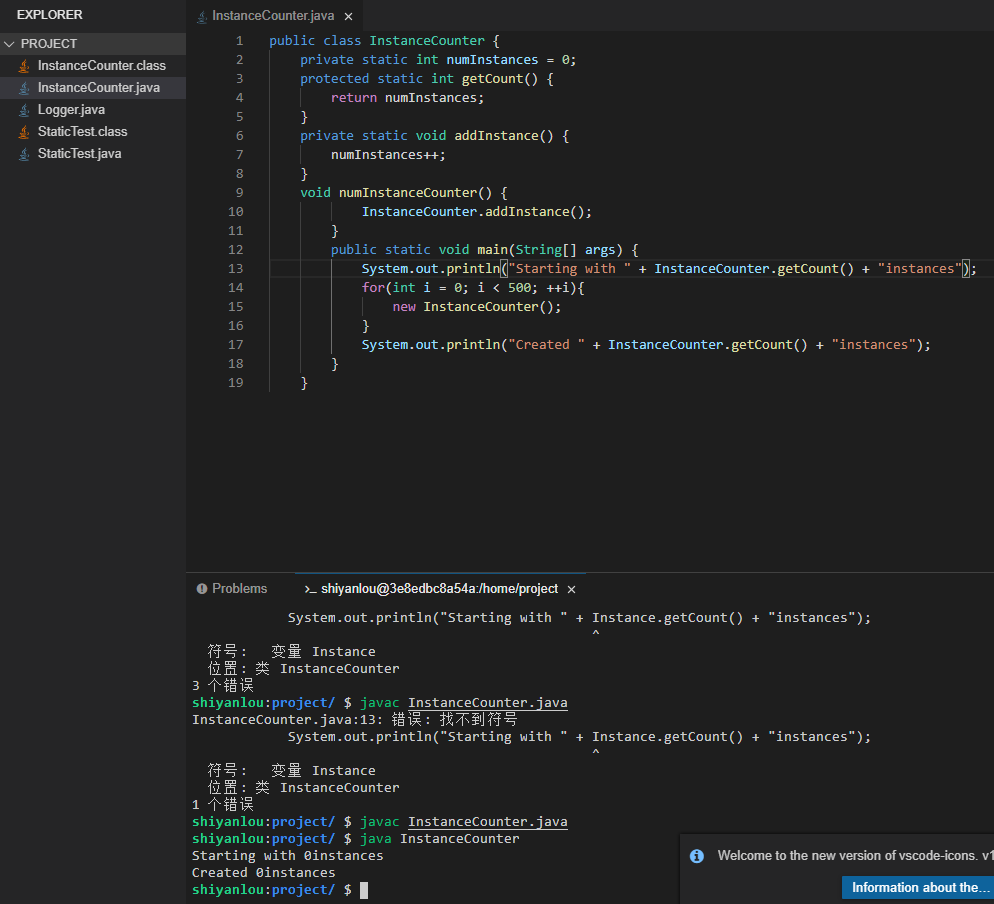Click "private static int numInstances = 0;" line

click(438, 60)
